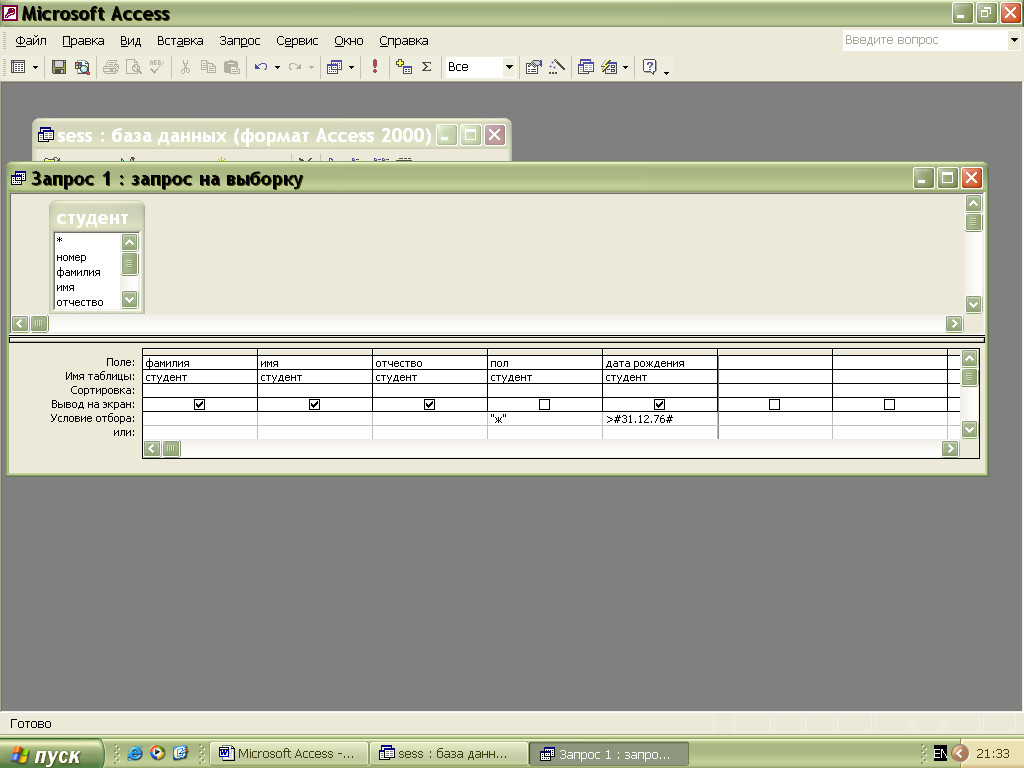Open the Undo history dropdown arrow
The height and width of the screenshot is (768, 1024).
coord(278,67)
